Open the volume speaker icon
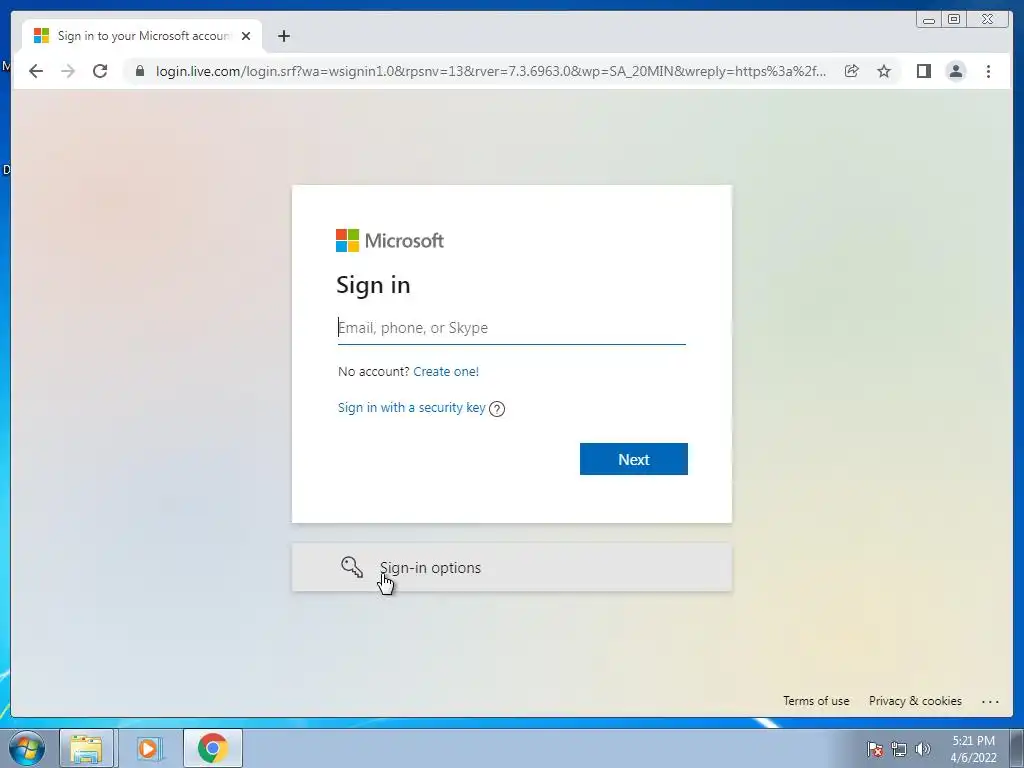Viewport: 1024px width, 768px height. click(x=923, y=749)
